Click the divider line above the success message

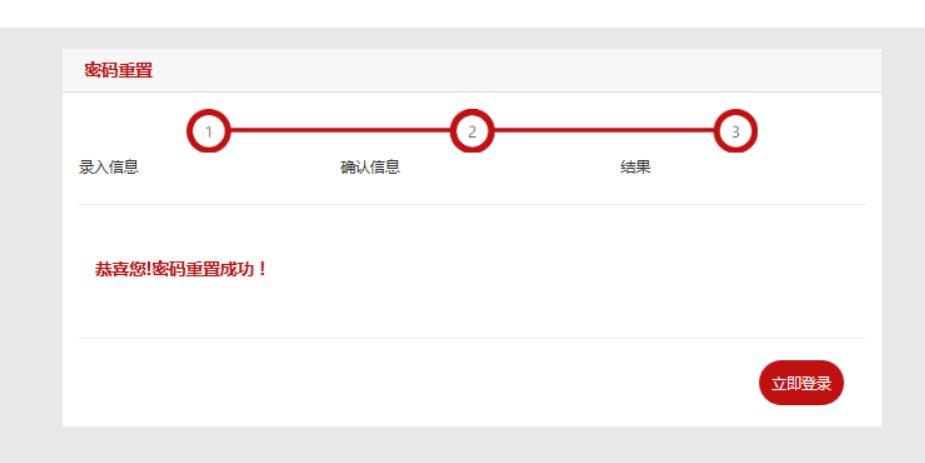pos(472,204)
